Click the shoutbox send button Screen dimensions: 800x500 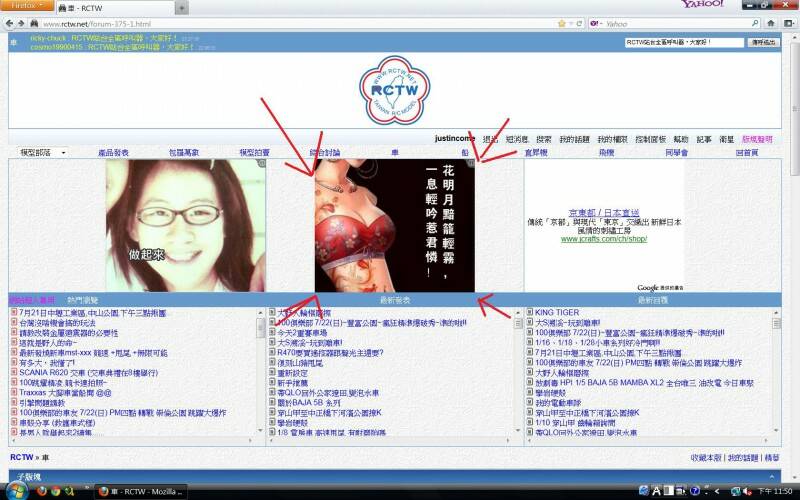(x=763, y=42)
